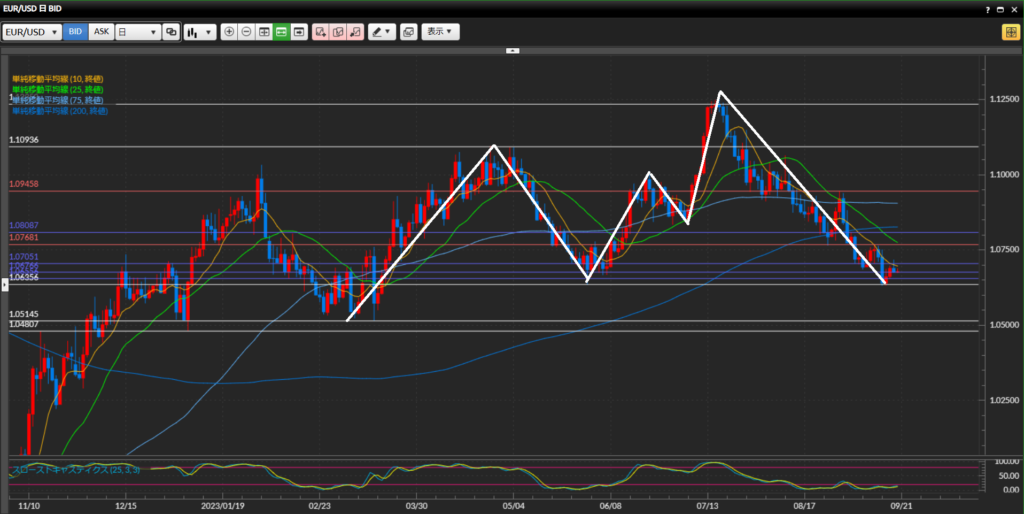Click the linked-windows icon beside timeframe
Image resolution: width=1024 pixels, height=514 pixels.
(x=171, y=32)
